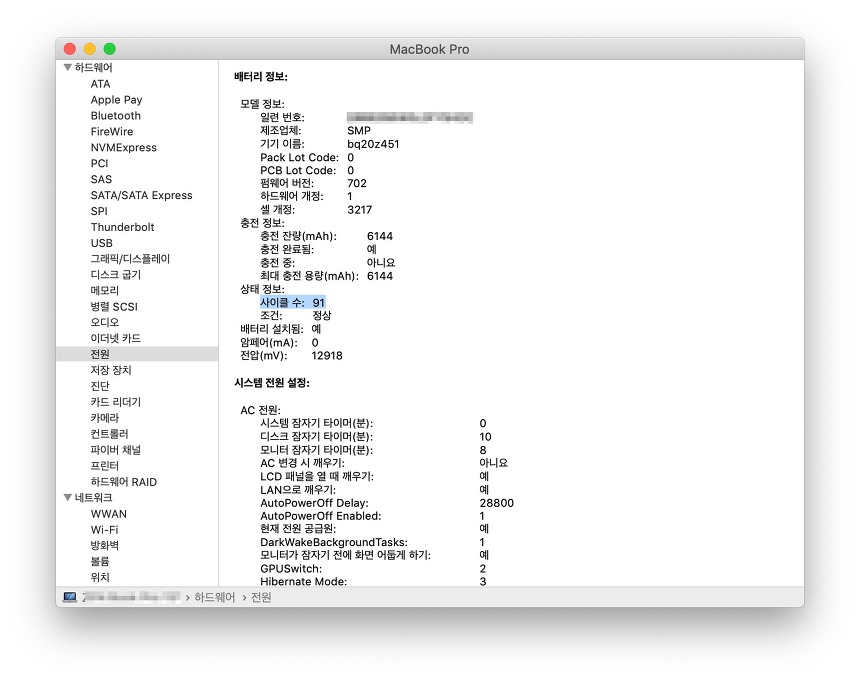Minimize the window with yellow button
This screenshot has height=681, width=860.
click(90, 49)
